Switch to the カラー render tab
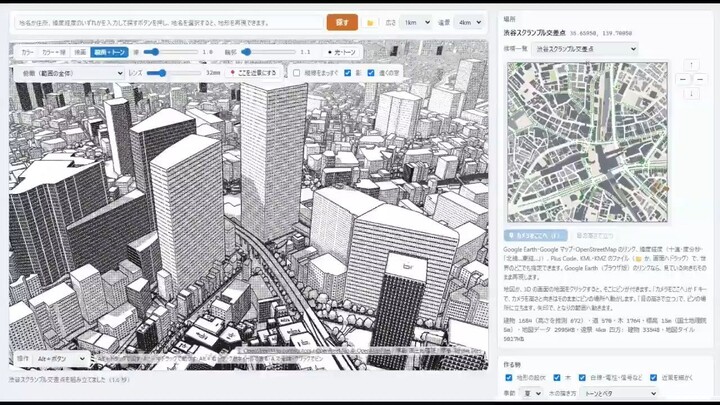 point(28,52)
